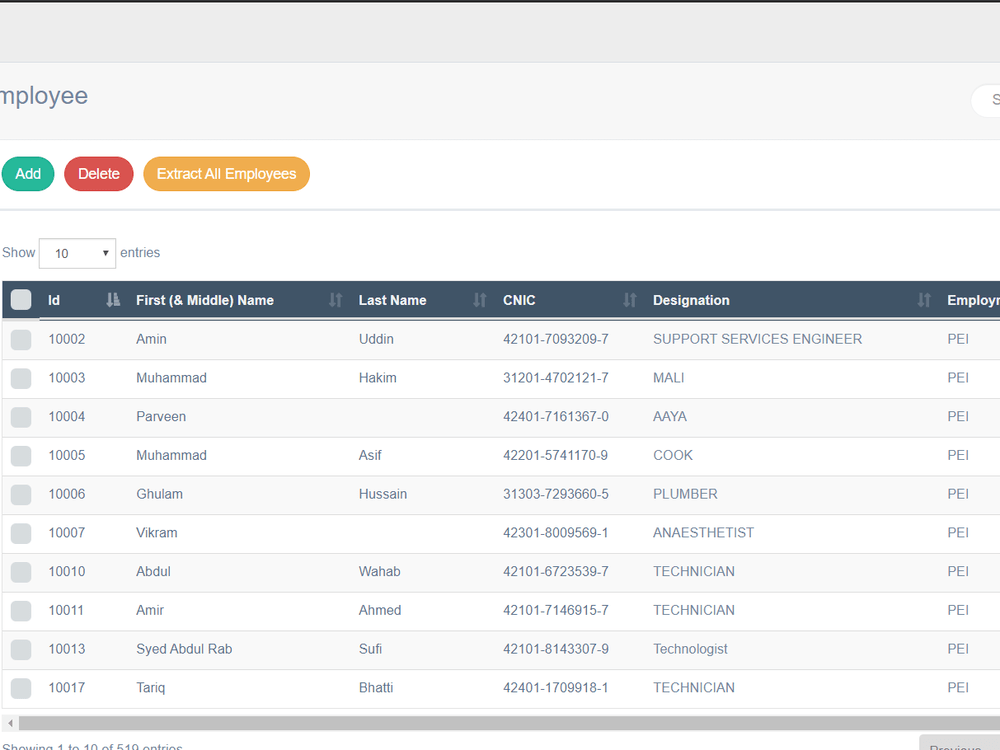Check the row for employee 10007 Vikram
Image resolution: width=1000 pixels, height=750 pixels.
click(x=21, y=533)
